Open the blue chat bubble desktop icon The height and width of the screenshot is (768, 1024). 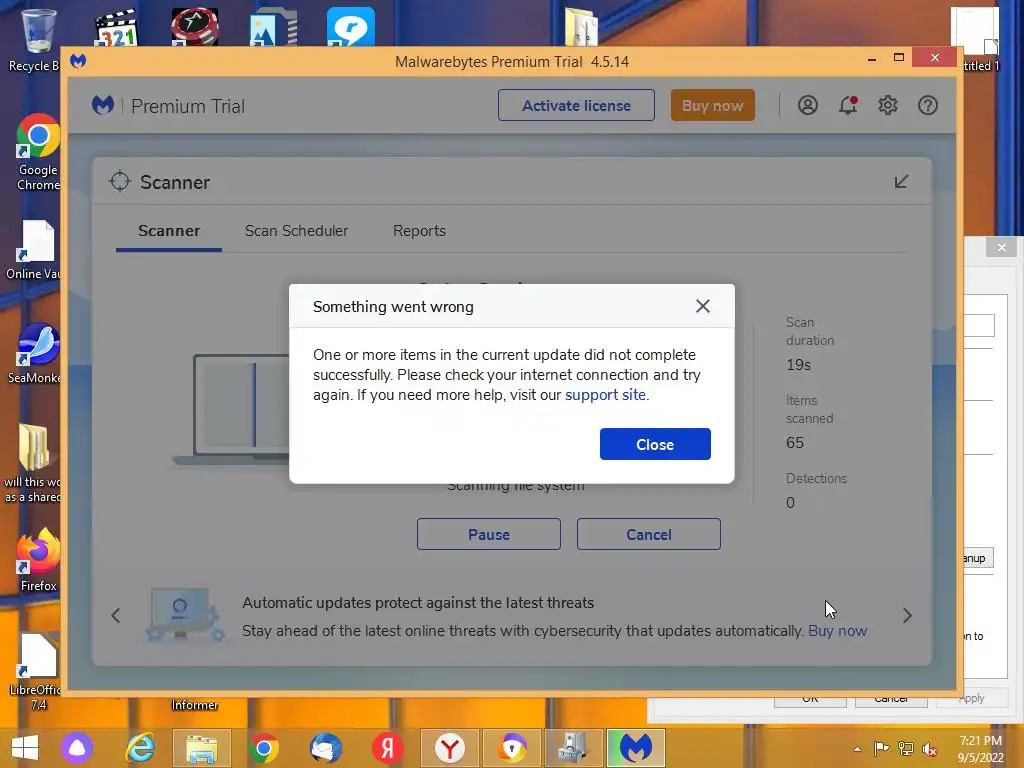tap(351, 27)
